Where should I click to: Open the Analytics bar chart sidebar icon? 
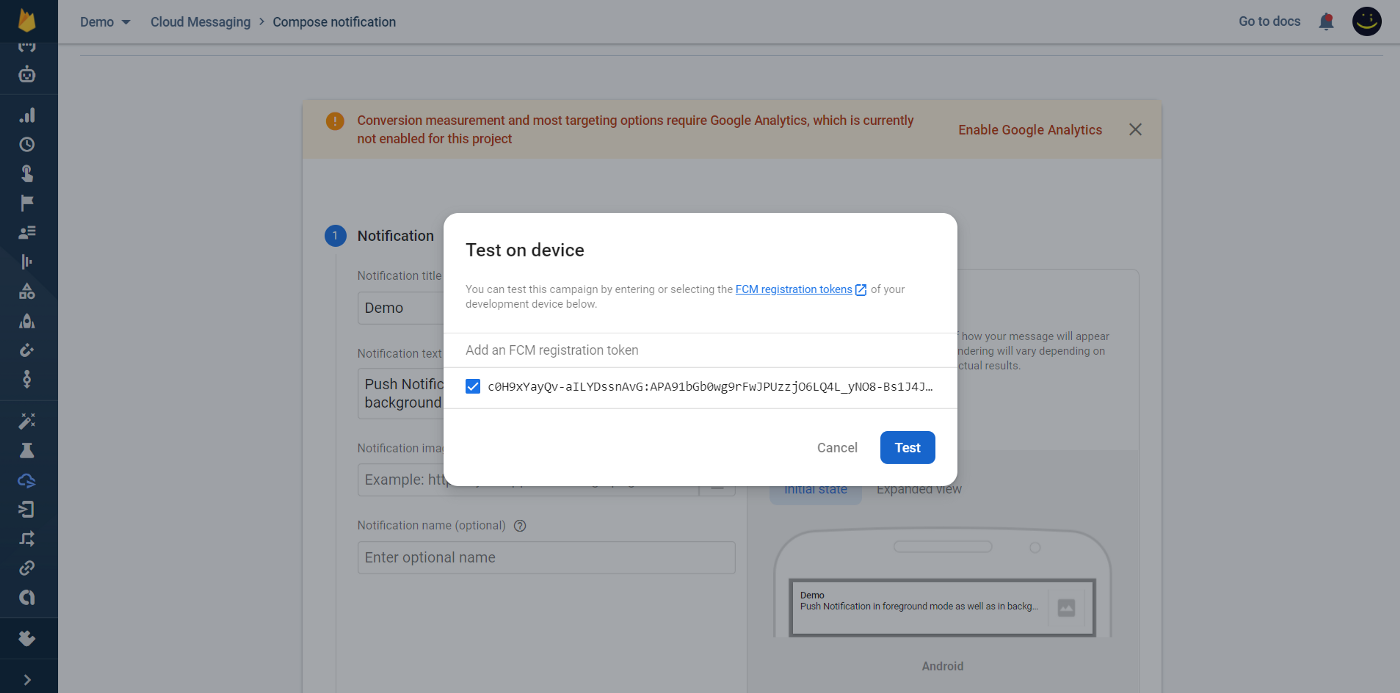27,115
